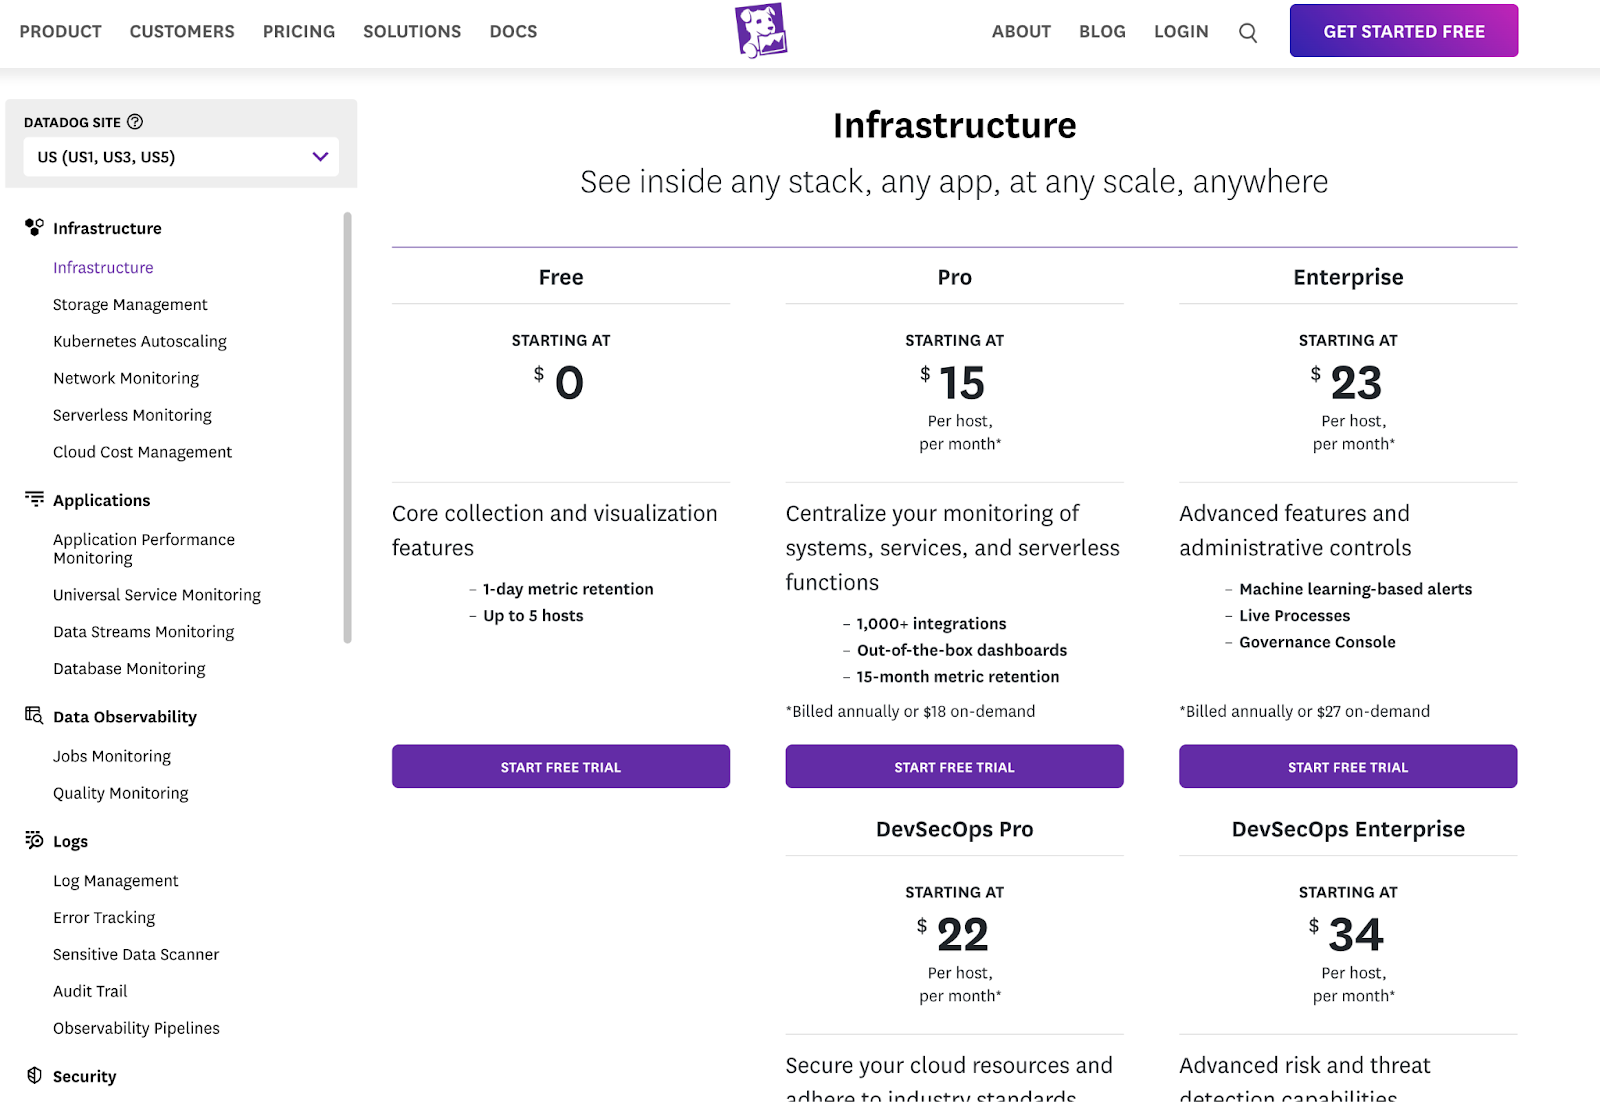
Task: Open Network Monitoring in sidebar
Action: [126, 378]
